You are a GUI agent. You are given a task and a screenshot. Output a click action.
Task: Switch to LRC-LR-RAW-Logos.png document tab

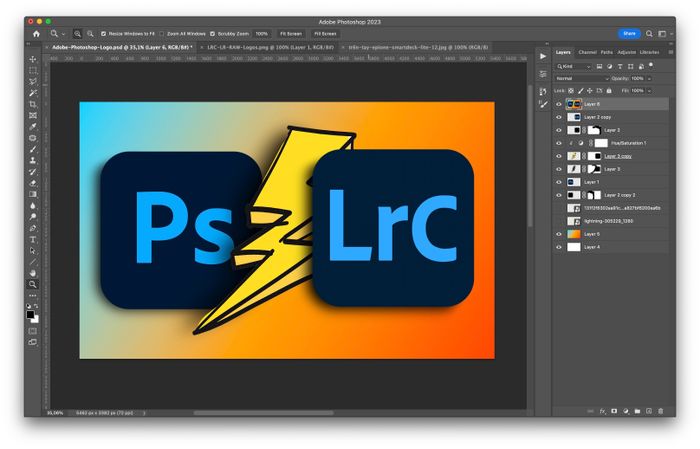(x=270, y=47)
